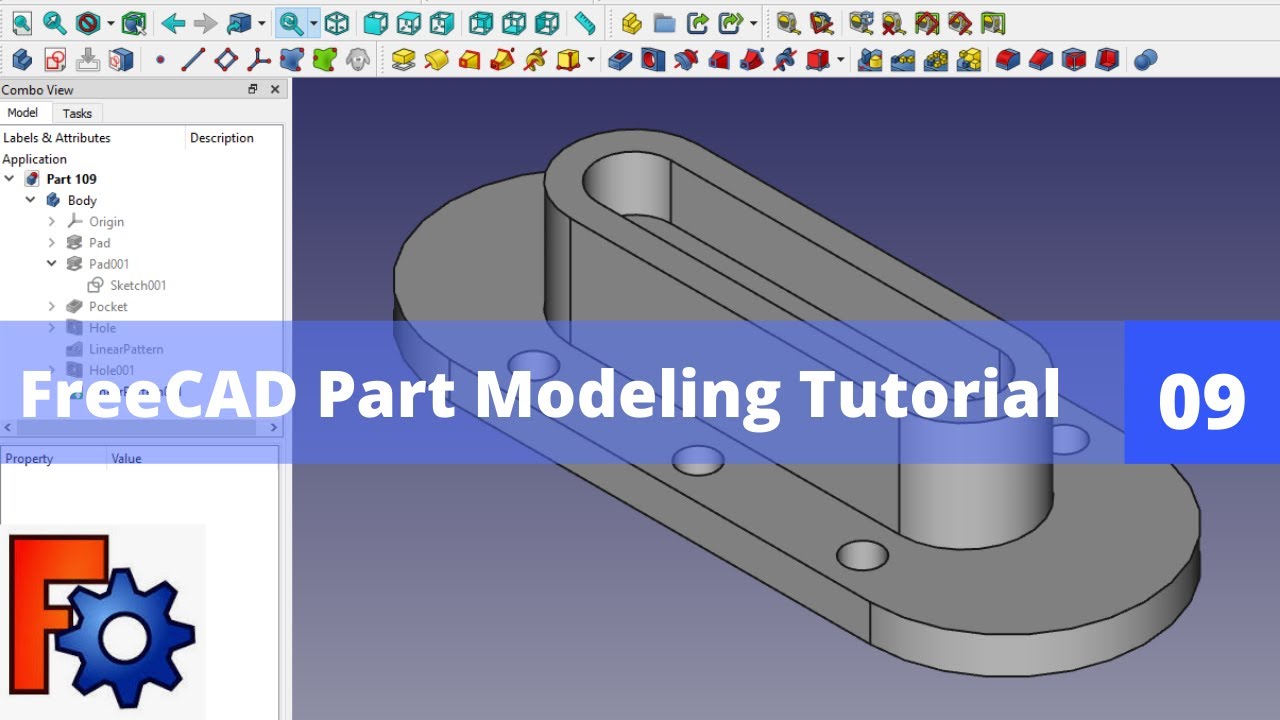Screen dimensions: 1280x720
Task: Create a local coordinate system
Action: click(x=259, y=60)
